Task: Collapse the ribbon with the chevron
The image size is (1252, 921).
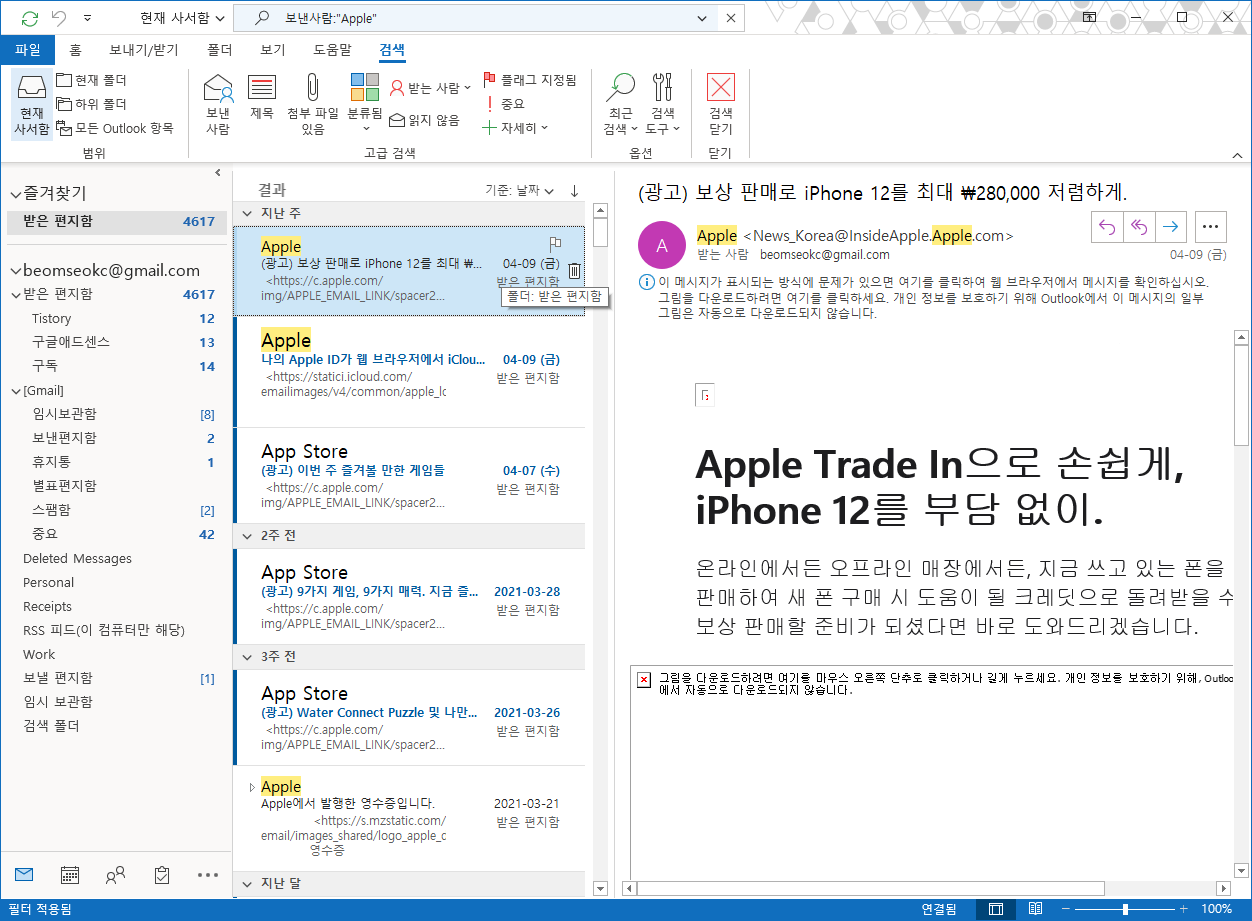Action: tap(1237, 155)
